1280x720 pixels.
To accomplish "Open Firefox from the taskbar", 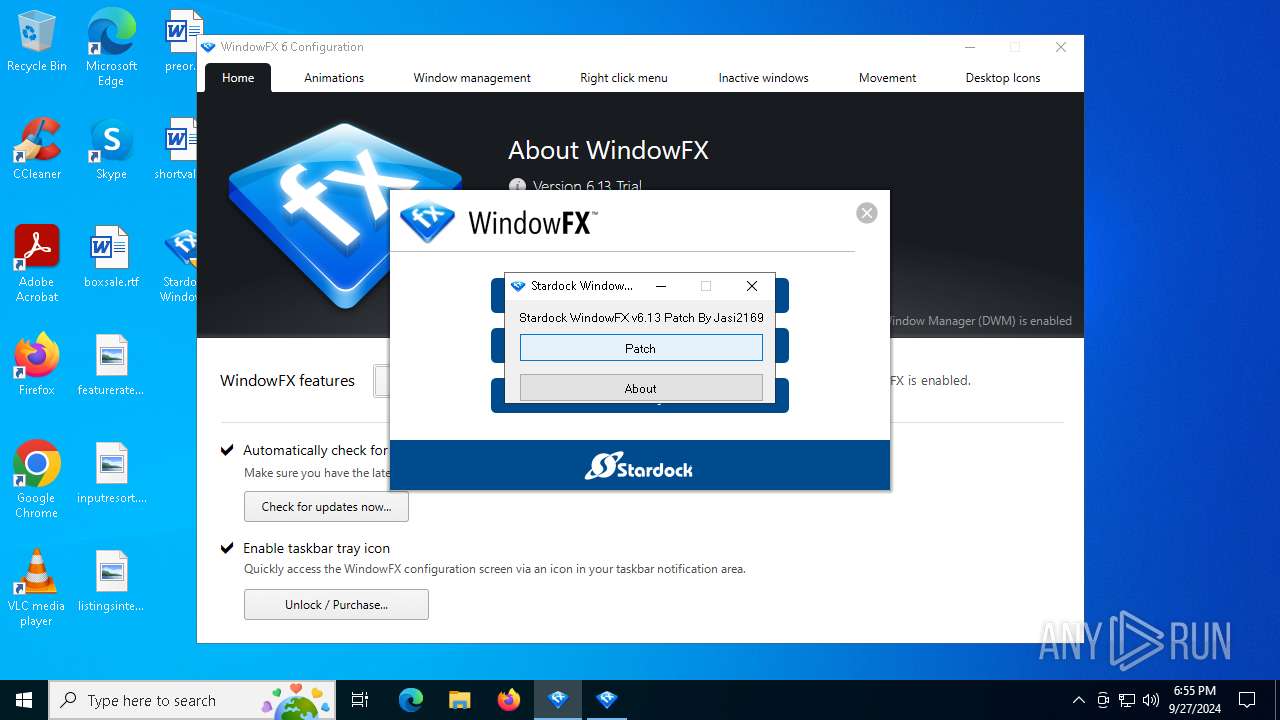I will pos(508,700).
